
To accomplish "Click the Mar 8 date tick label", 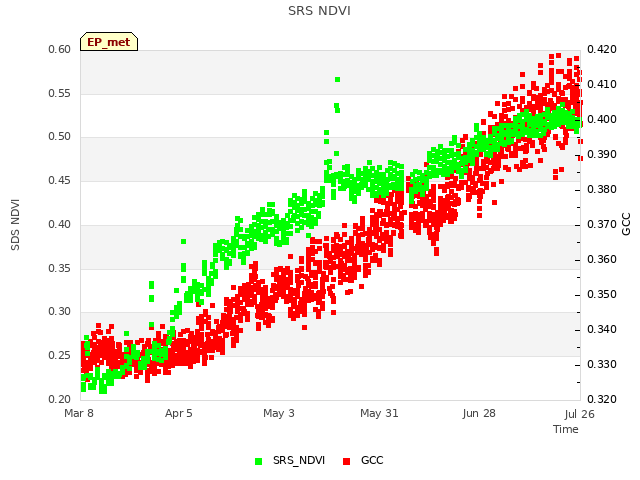I will tap(79, 413).
